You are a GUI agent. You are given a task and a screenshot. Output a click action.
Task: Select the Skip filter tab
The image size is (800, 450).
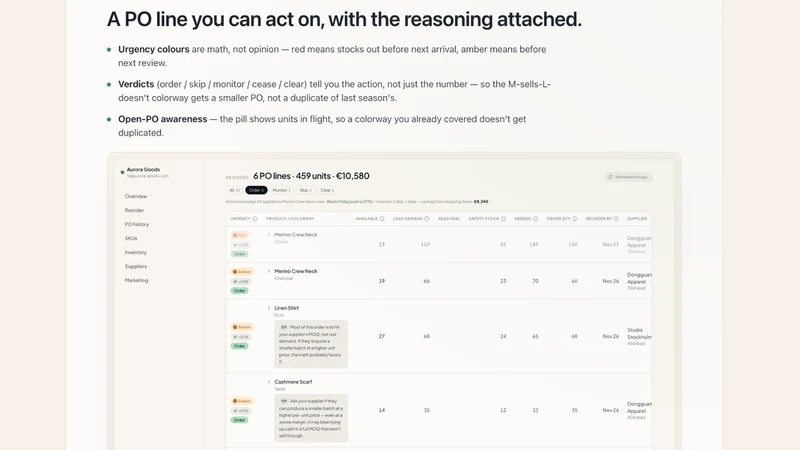coord(306,190)
